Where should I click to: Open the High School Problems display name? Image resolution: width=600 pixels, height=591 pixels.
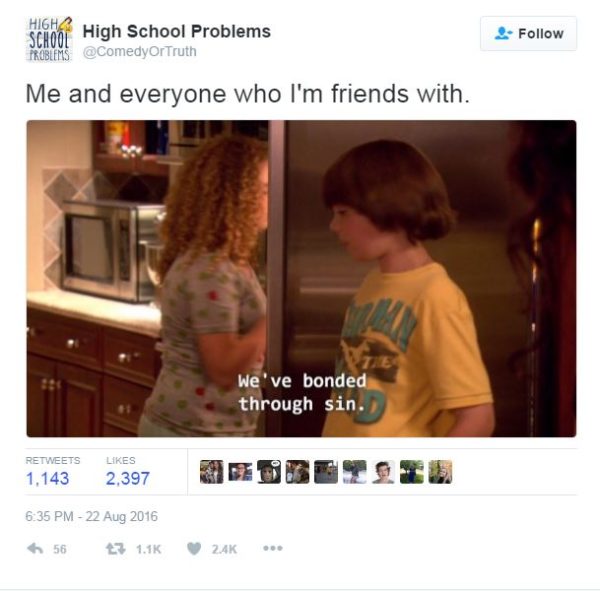[x=177, y=31]
